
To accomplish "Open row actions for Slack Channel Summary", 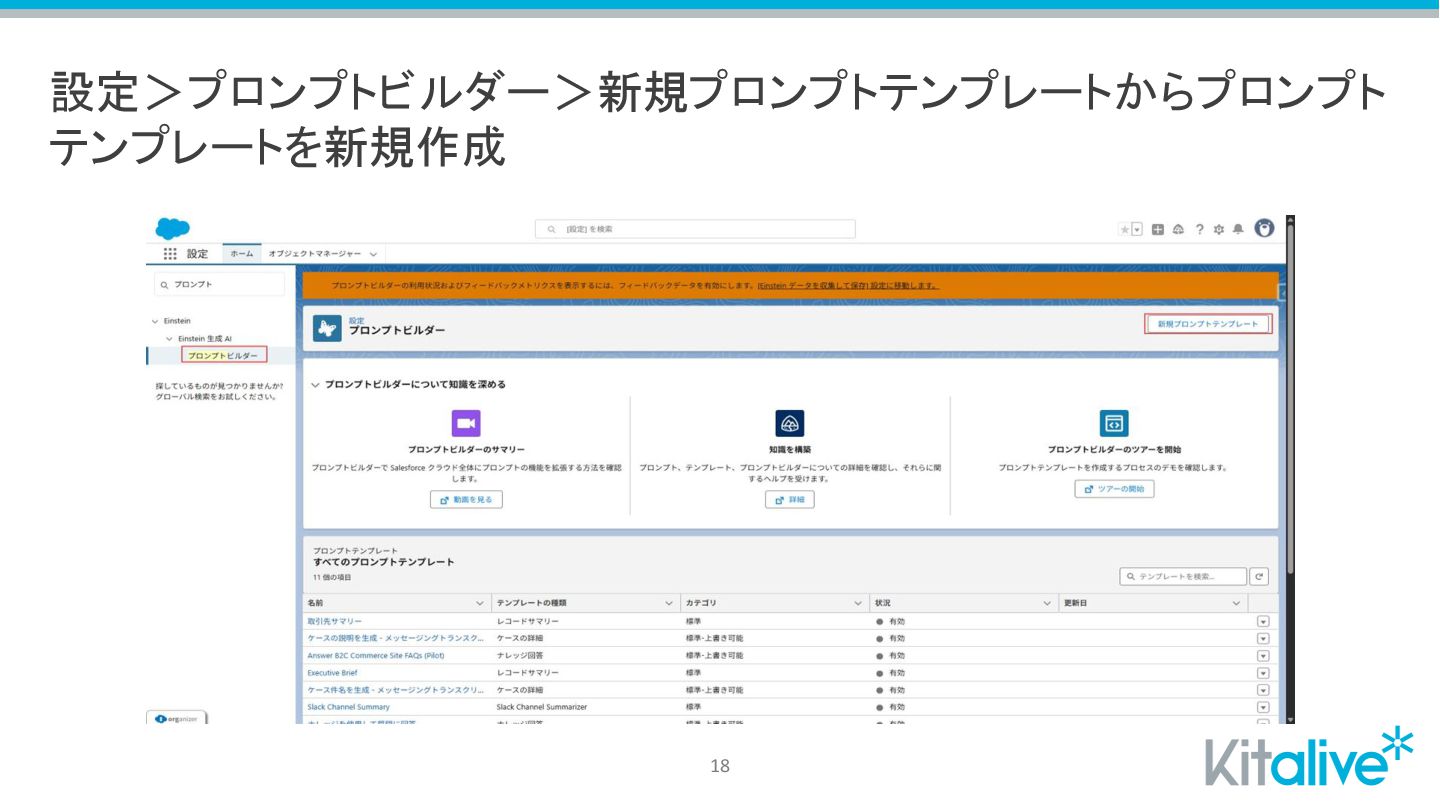I will [1262, 706].
